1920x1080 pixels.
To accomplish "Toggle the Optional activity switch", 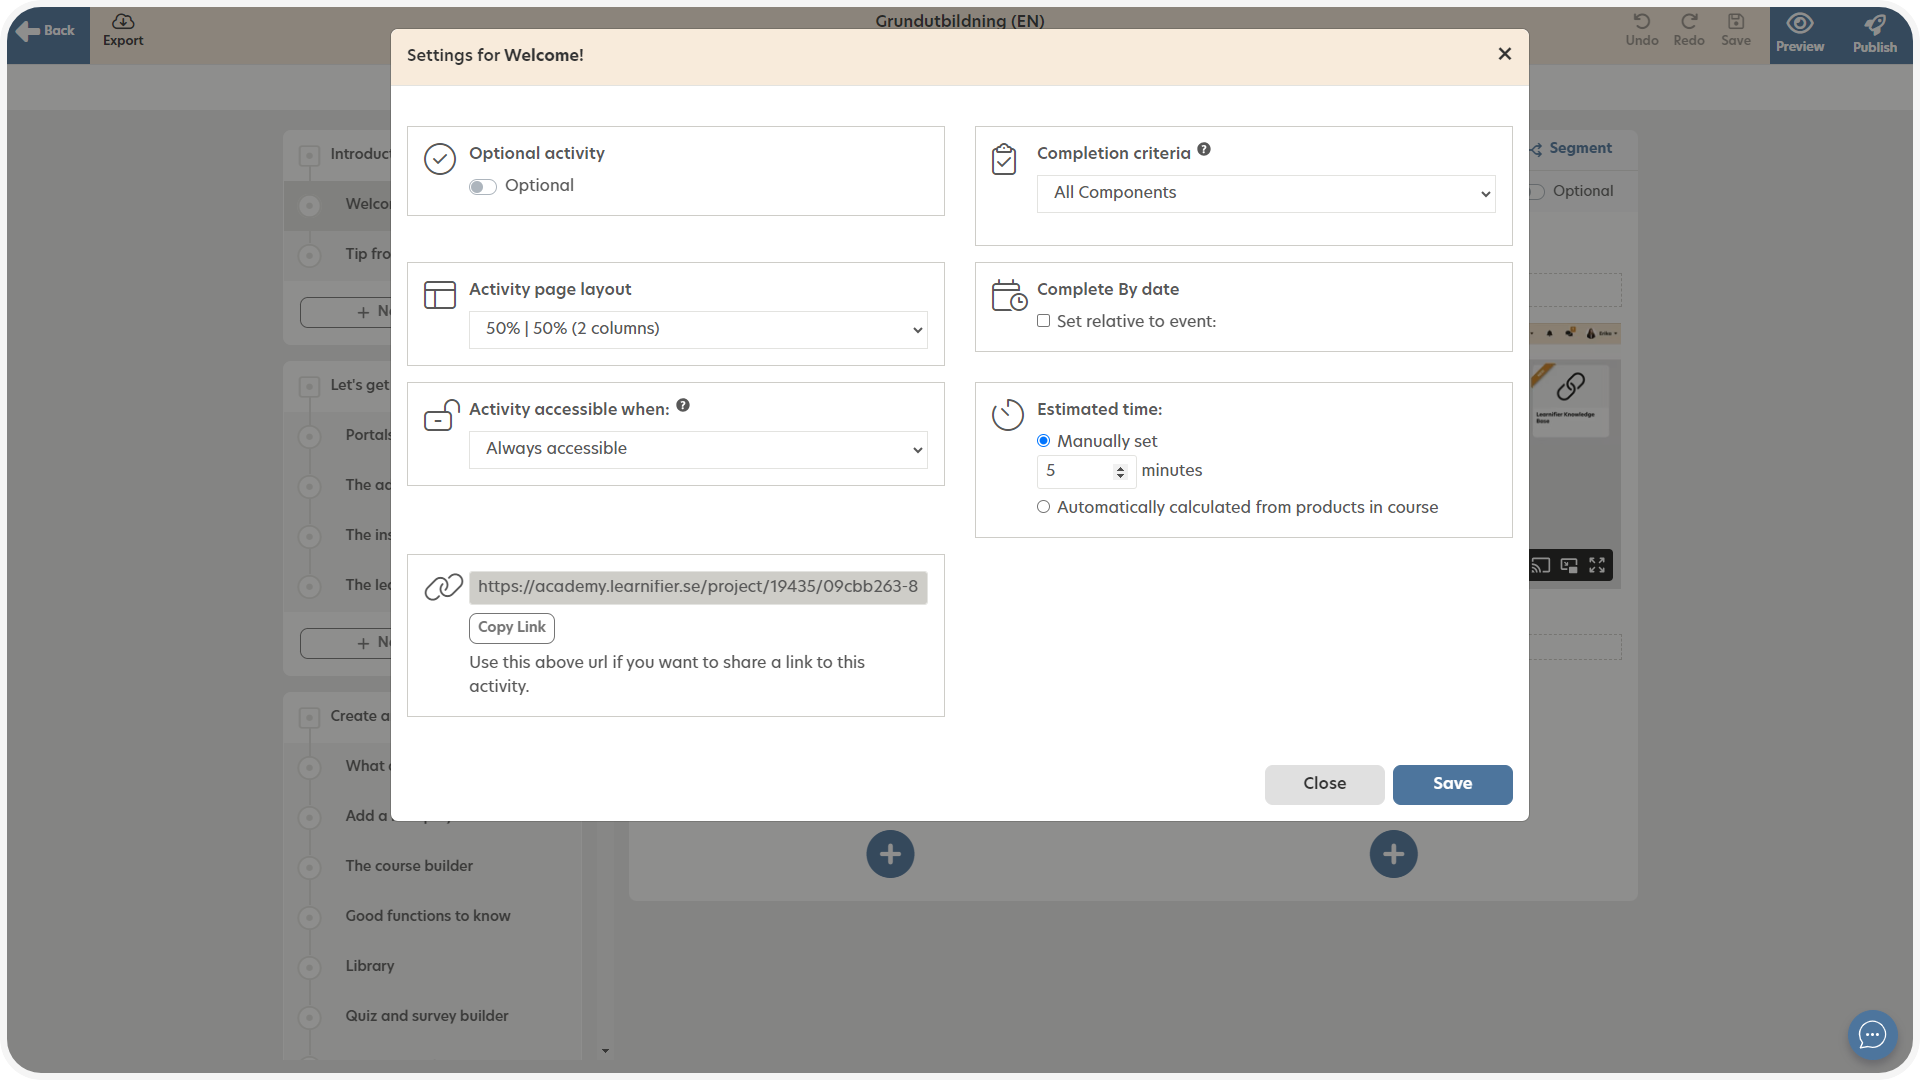I will 483,187.
